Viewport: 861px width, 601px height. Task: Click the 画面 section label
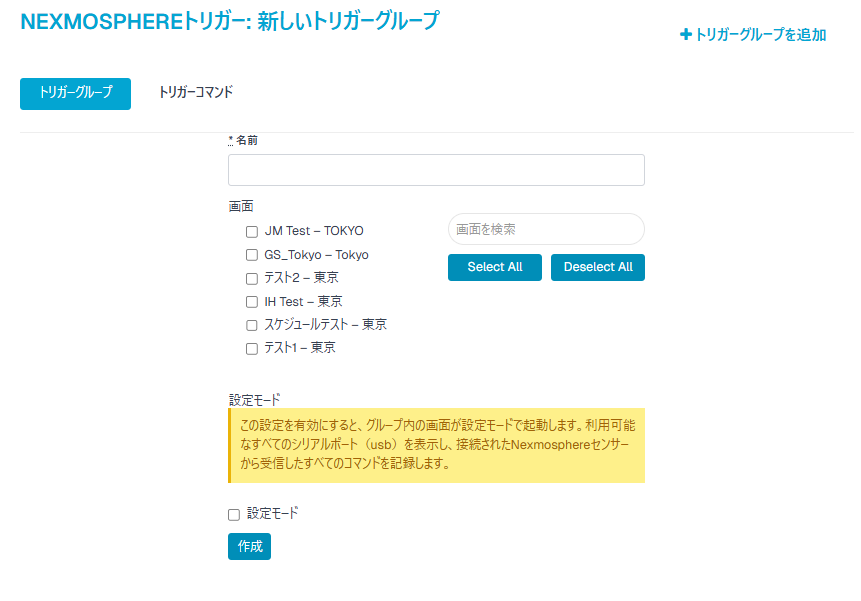point(241,206)
